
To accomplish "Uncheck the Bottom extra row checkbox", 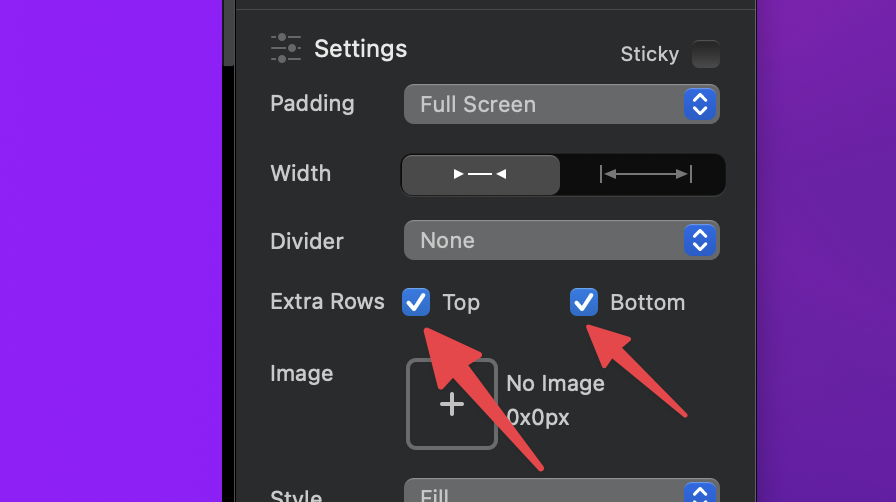I will [x=584, y=302].
